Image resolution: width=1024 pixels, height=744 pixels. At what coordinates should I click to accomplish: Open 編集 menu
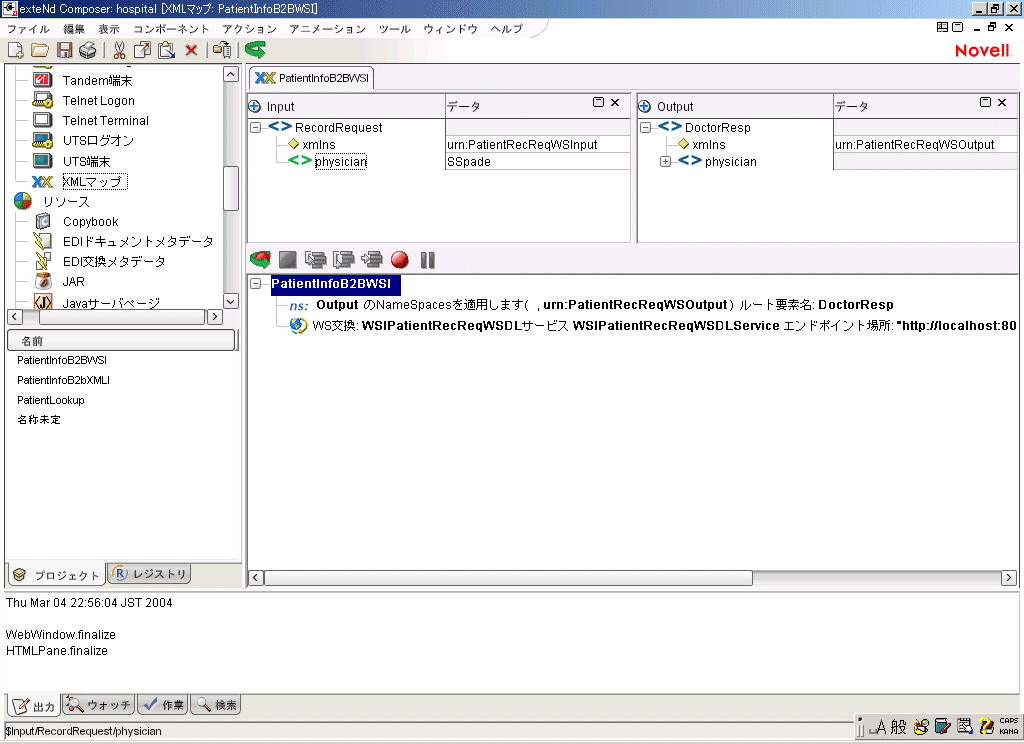[74, 29]
